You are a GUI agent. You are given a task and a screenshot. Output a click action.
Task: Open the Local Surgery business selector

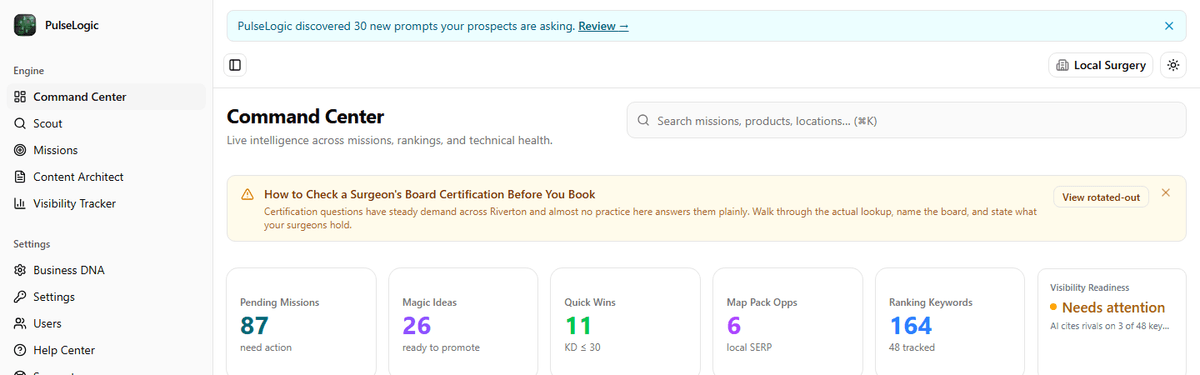[x=1101, y=65]
